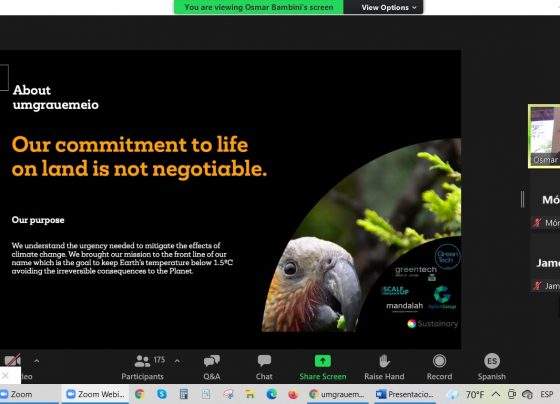Start video using the crossed-out camera icon
Screen dimensions: 560x404
point(12,361)
